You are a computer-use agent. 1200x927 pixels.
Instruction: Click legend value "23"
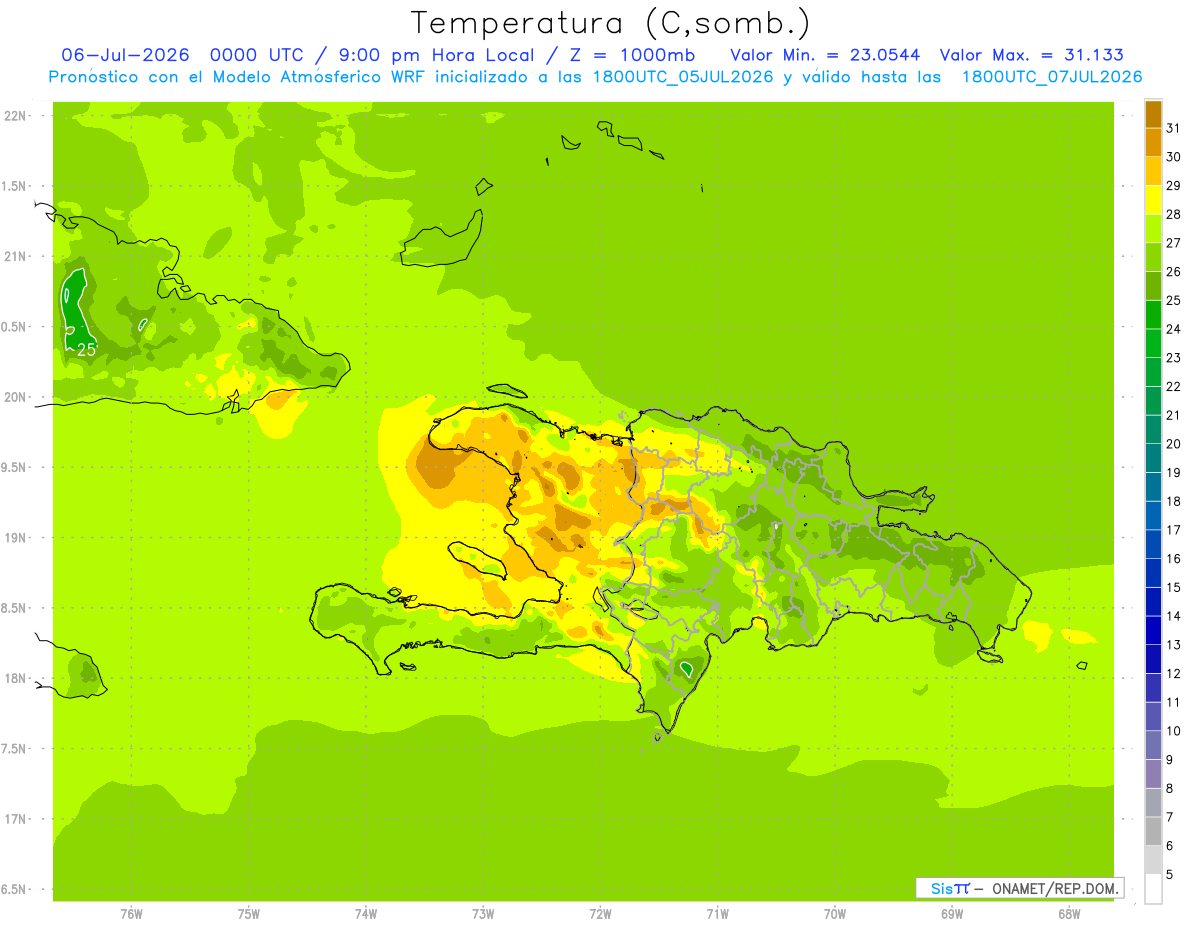coord(1173,358)
